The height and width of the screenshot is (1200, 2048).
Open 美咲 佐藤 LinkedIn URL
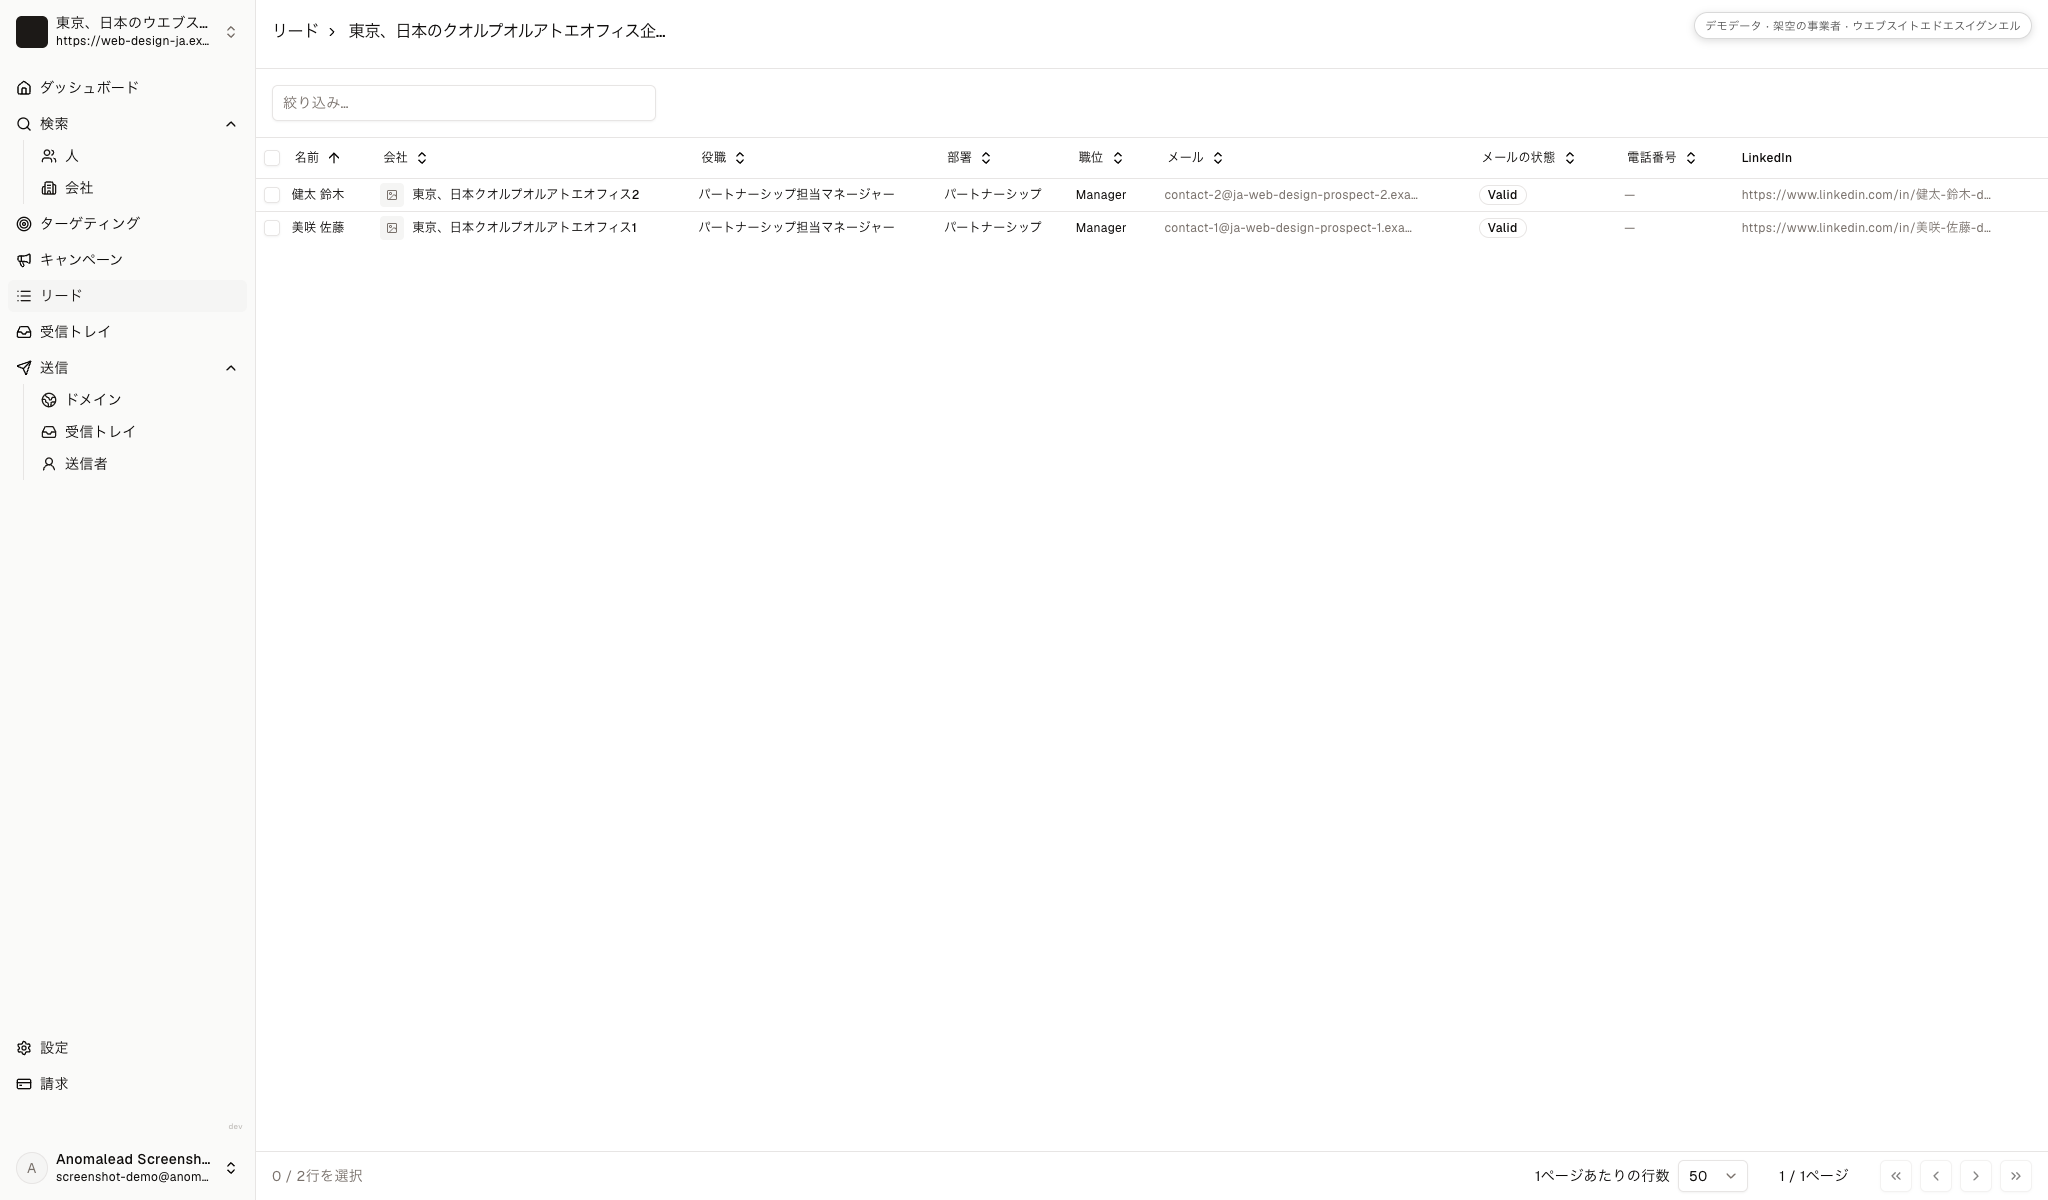click(1866, 228)
